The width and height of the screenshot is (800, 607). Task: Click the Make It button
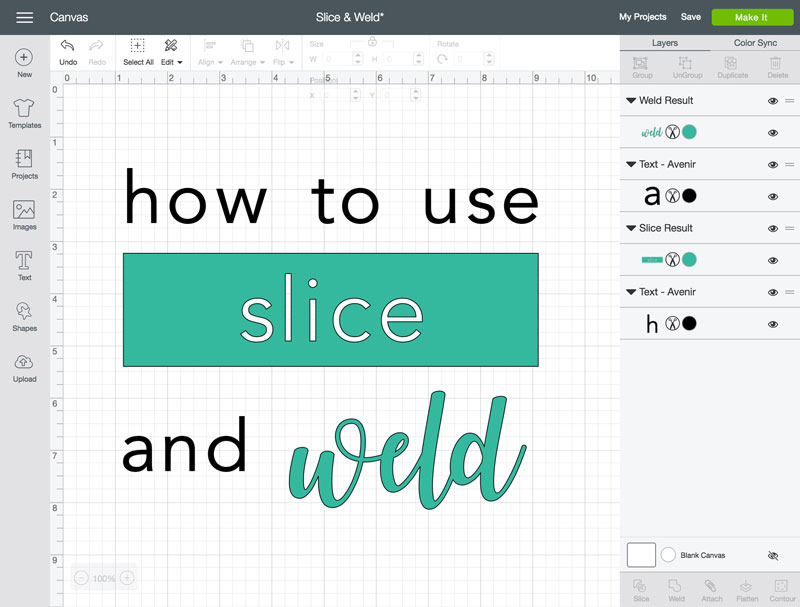point(751,17)
